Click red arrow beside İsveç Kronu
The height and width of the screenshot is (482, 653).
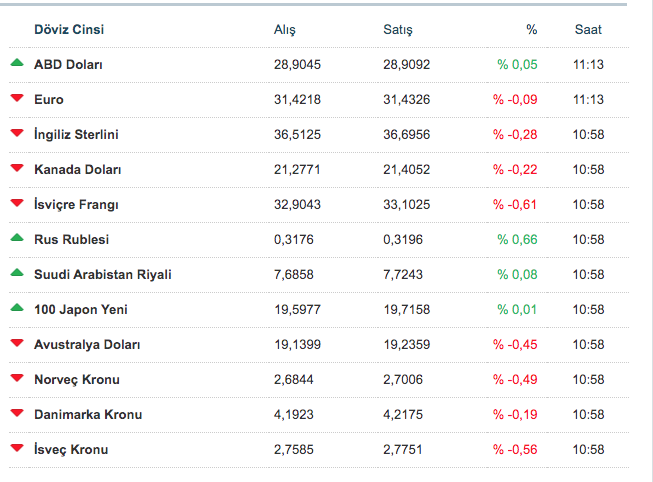tap(16, 448)
